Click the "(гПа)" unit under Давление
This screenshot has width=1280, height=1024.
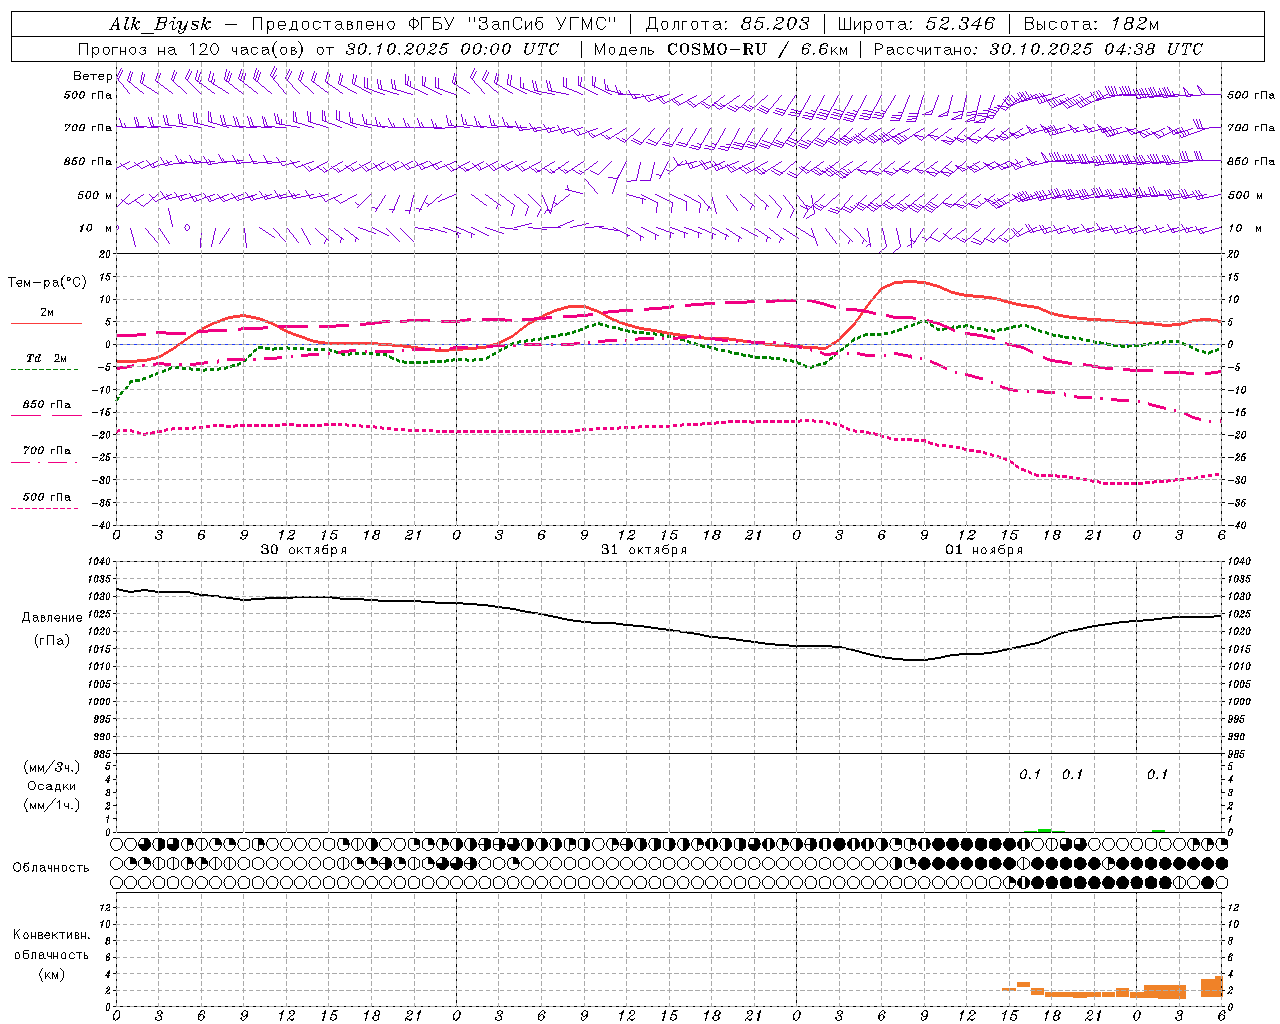[x=51, y=641]
